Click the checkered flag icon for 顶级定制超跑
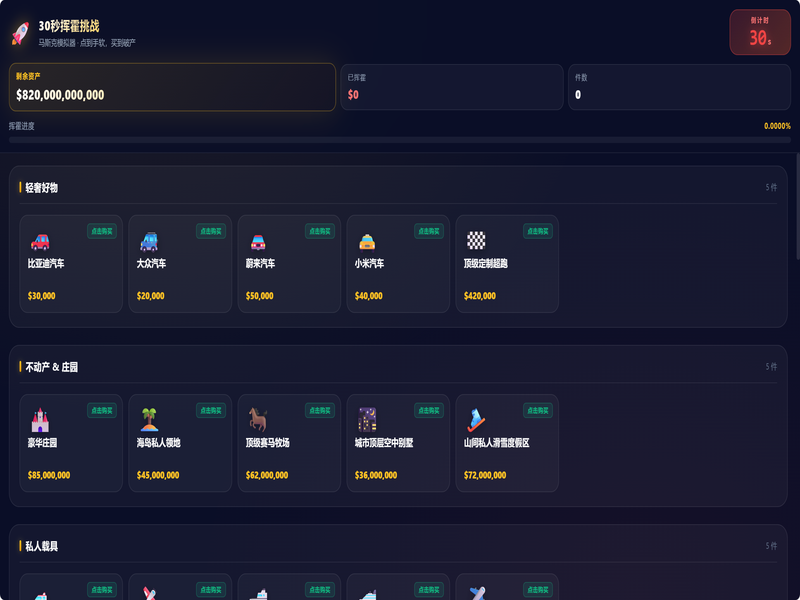The image size is (800, 600). [476, 240]
